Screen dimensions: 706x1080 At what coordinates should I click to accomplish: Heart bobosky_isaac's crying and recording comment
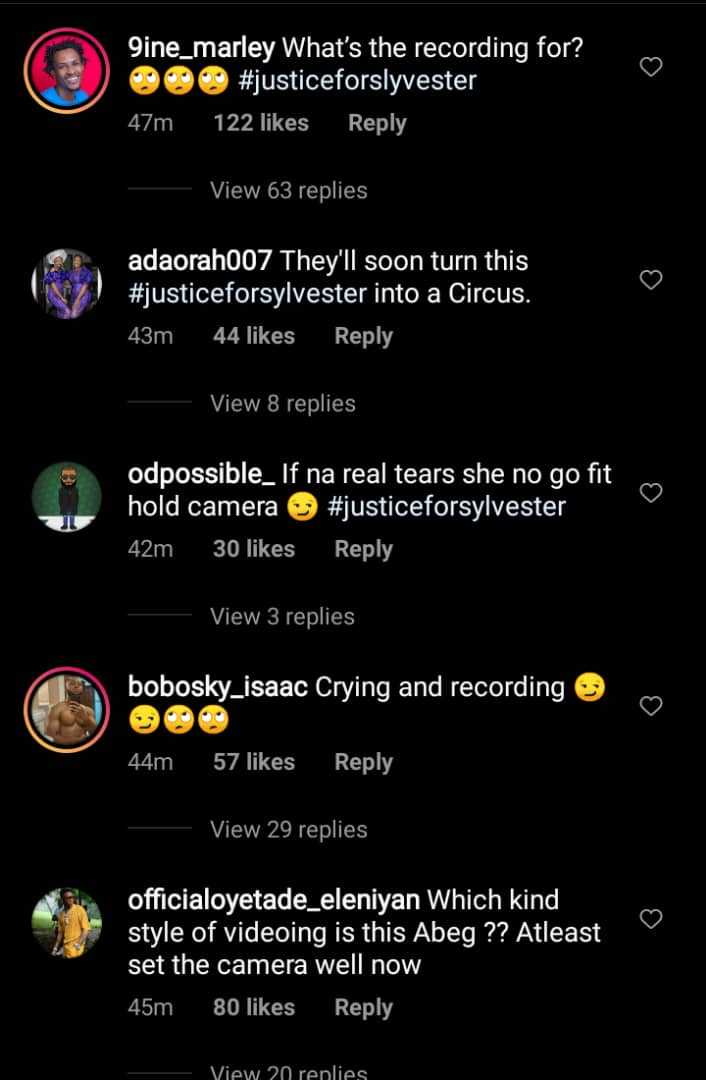click(x=651, y=706)
